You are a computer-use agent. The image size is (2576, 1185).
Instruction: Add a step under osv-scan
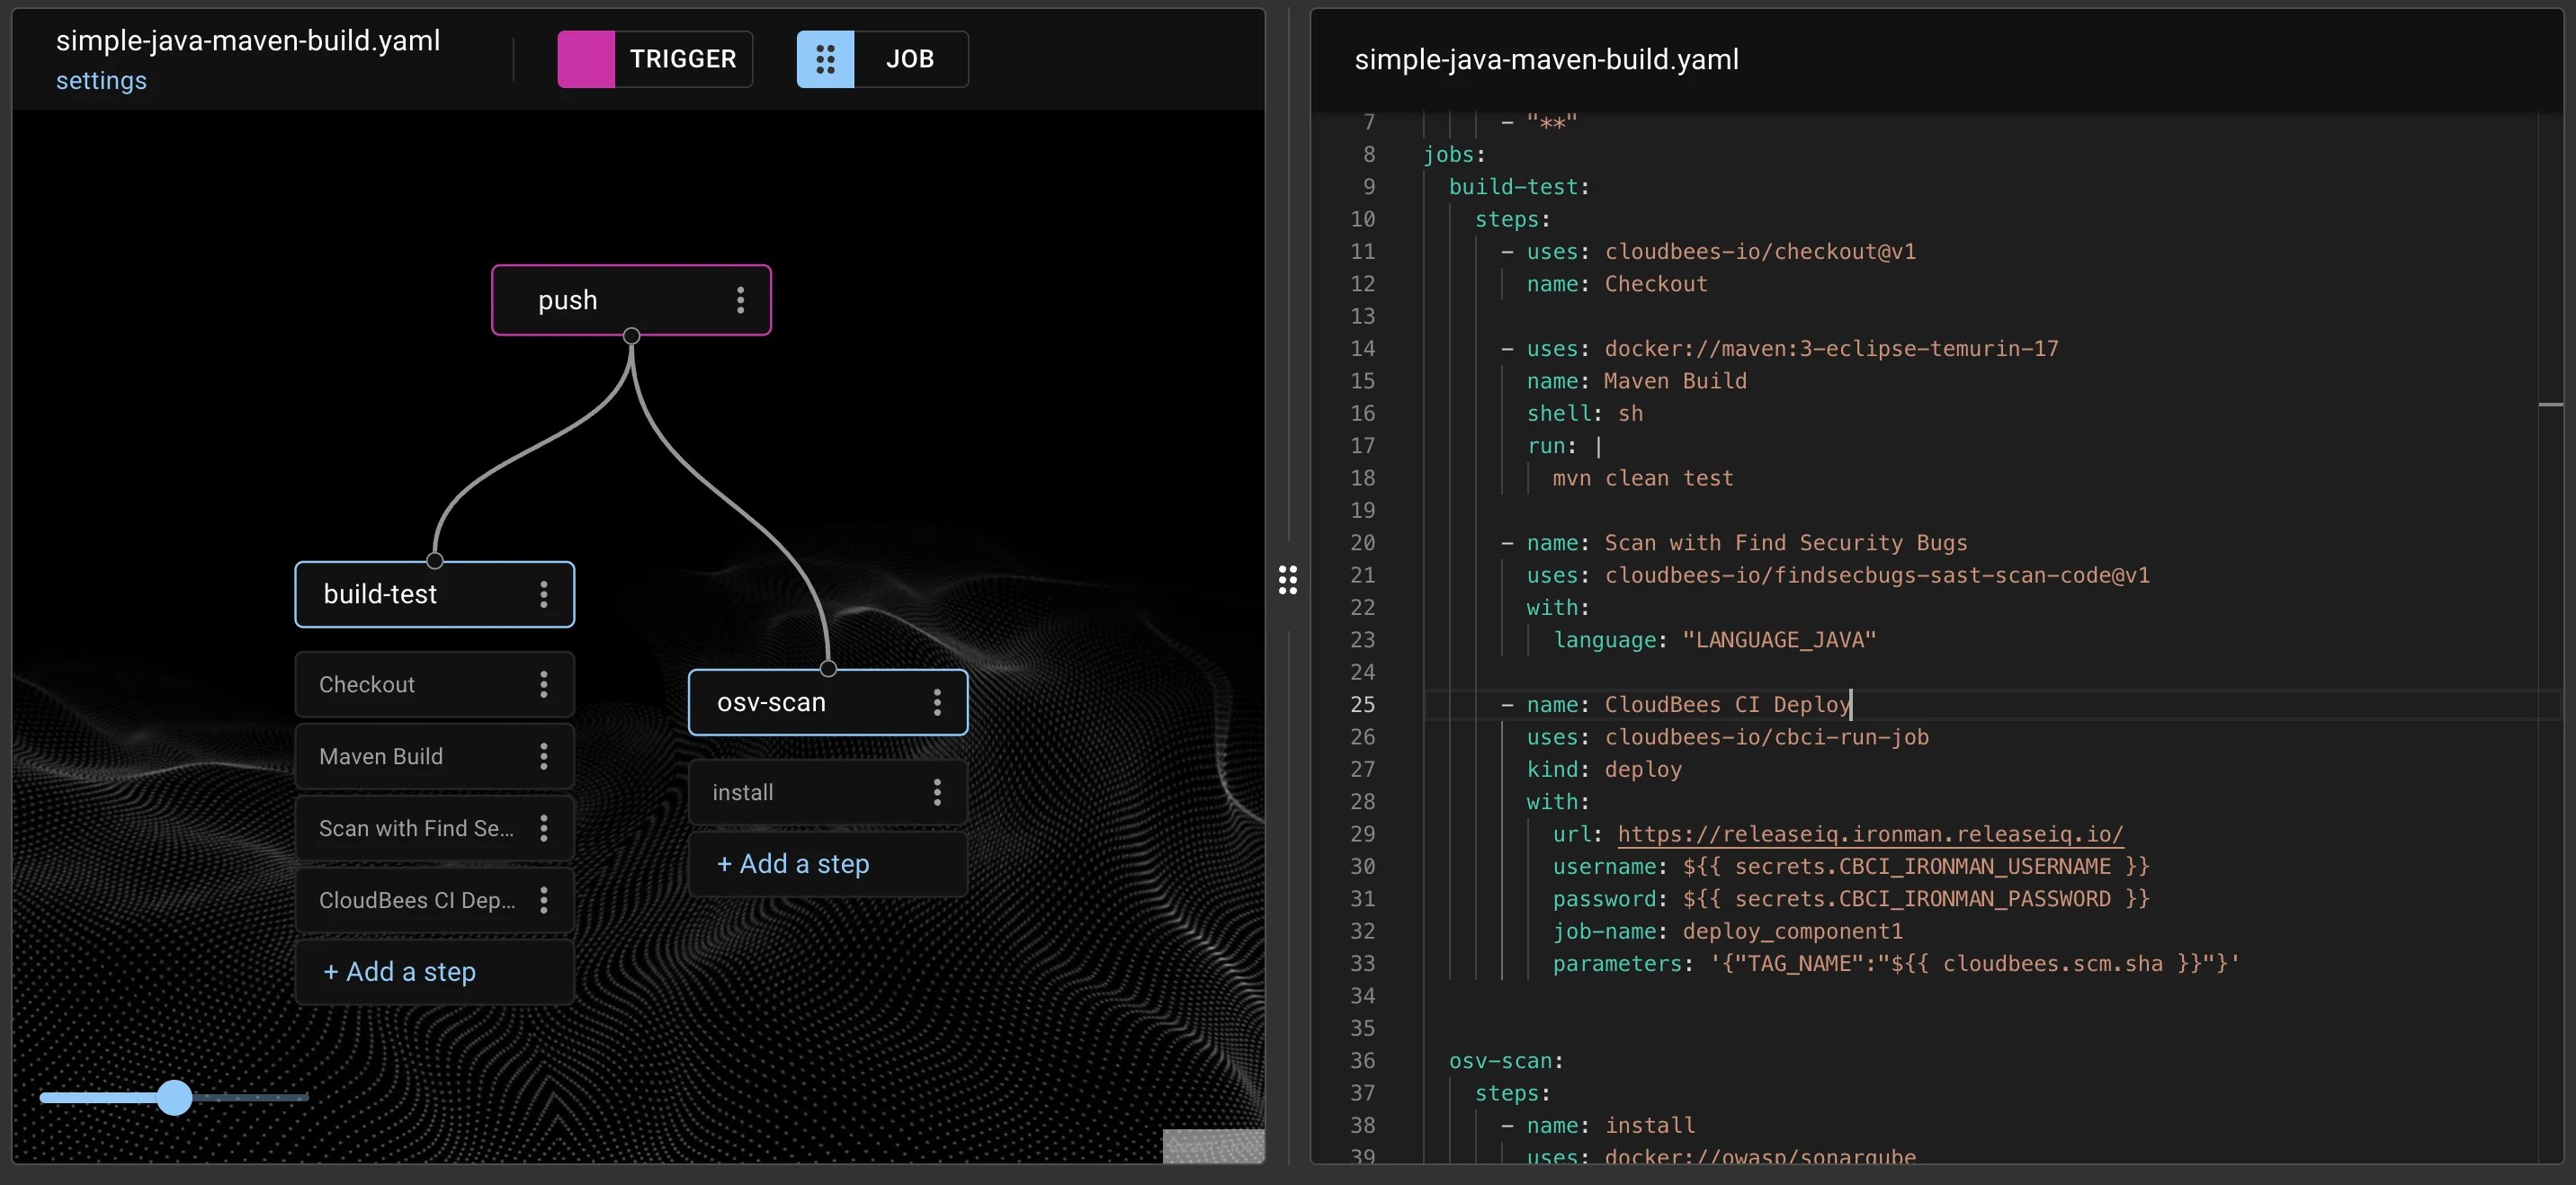pos(793,863)
